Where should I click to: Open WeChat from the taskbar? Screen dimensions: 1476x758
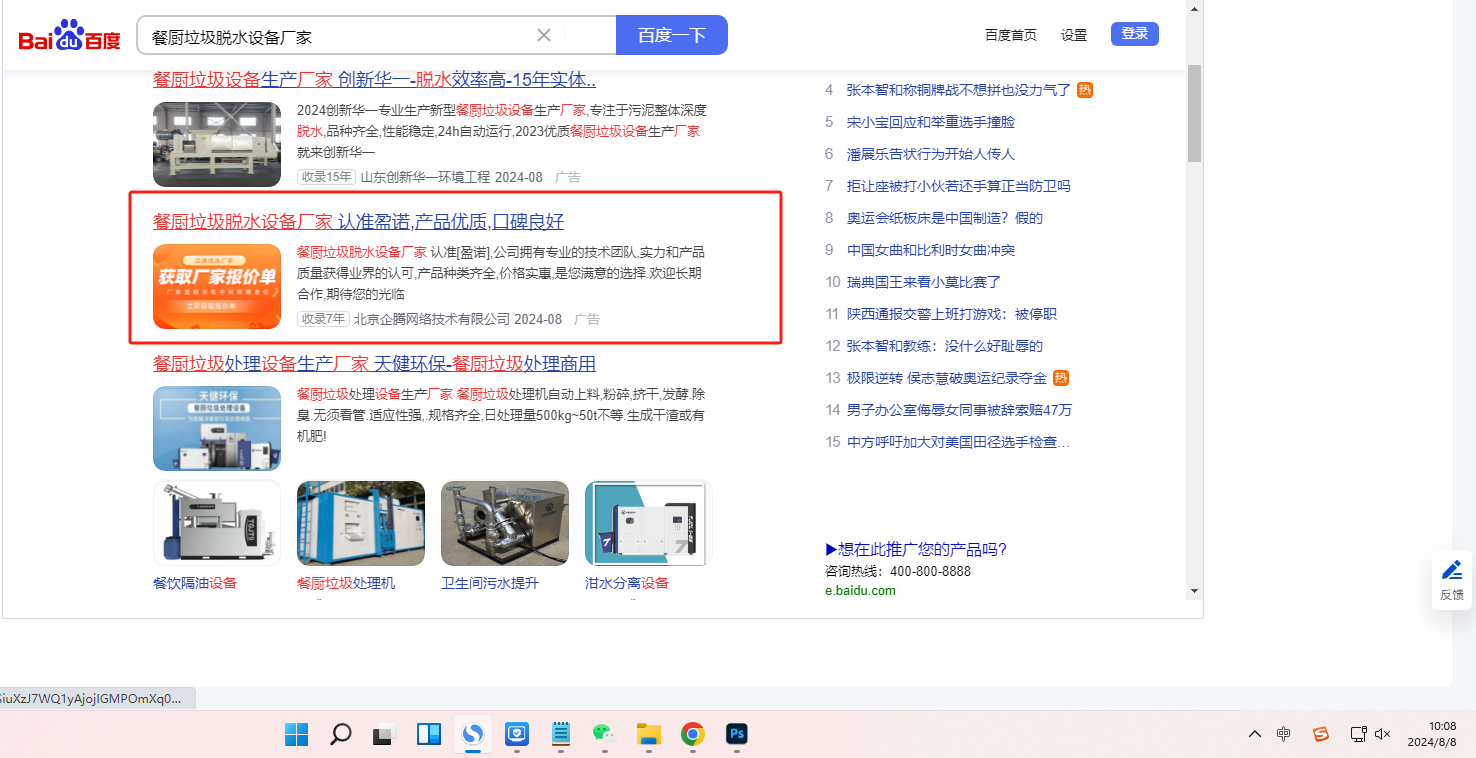(x=604, y=735)
